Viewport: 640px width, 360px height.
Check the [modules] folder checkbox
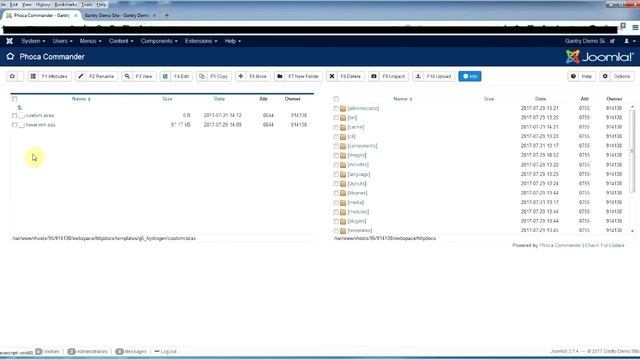point(336,212)
